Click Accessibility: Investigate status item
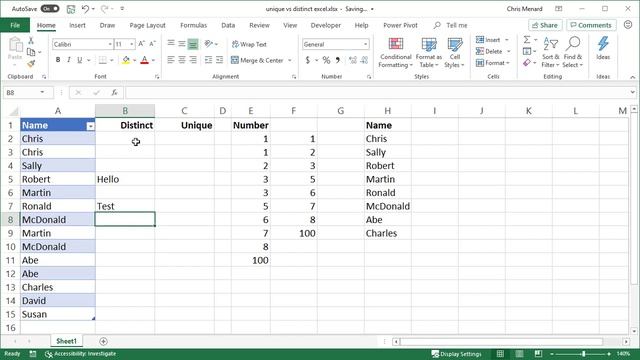The height and width of the screenshot is (360, 640). coord(80,354)
